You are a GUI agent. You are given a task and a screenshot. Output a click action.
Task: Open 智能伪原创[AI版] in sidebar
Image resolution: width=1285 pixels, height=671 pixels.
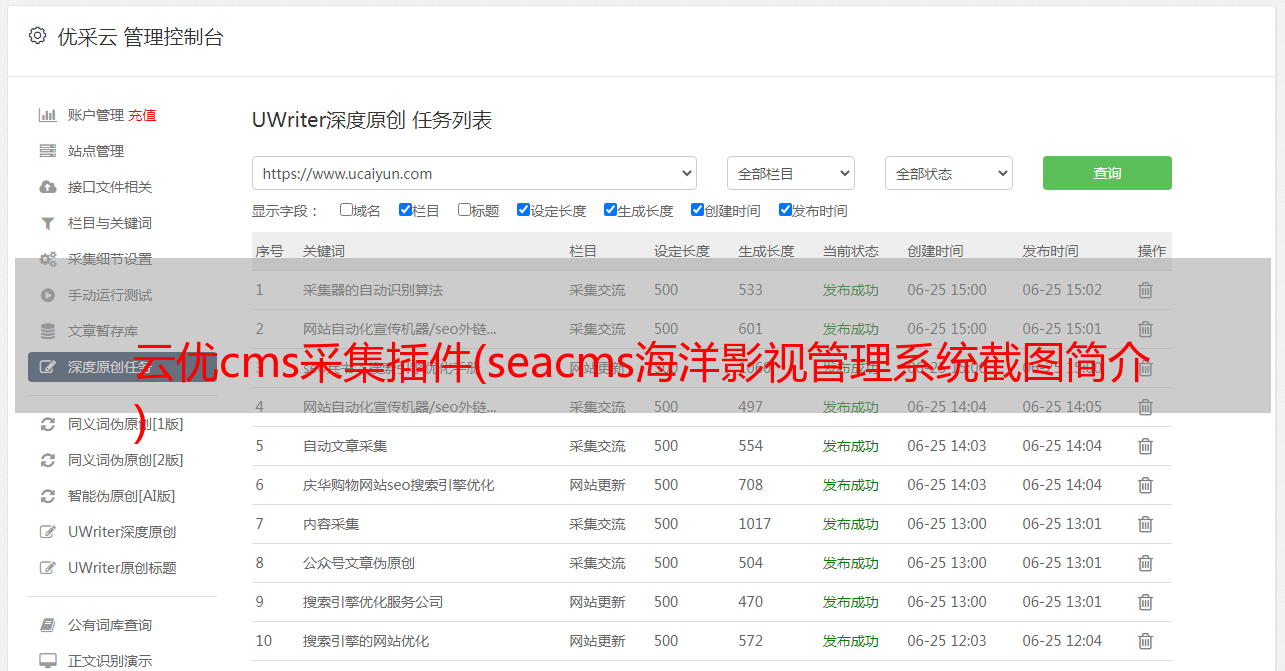pyautogui.click(x=121, y=496)
